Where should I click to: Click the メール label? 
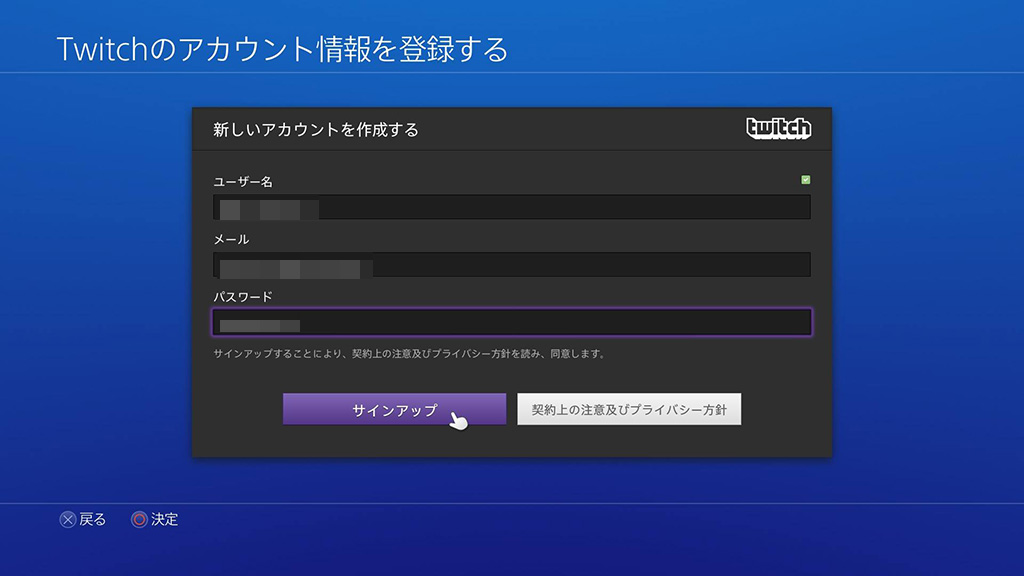point(231,239)
